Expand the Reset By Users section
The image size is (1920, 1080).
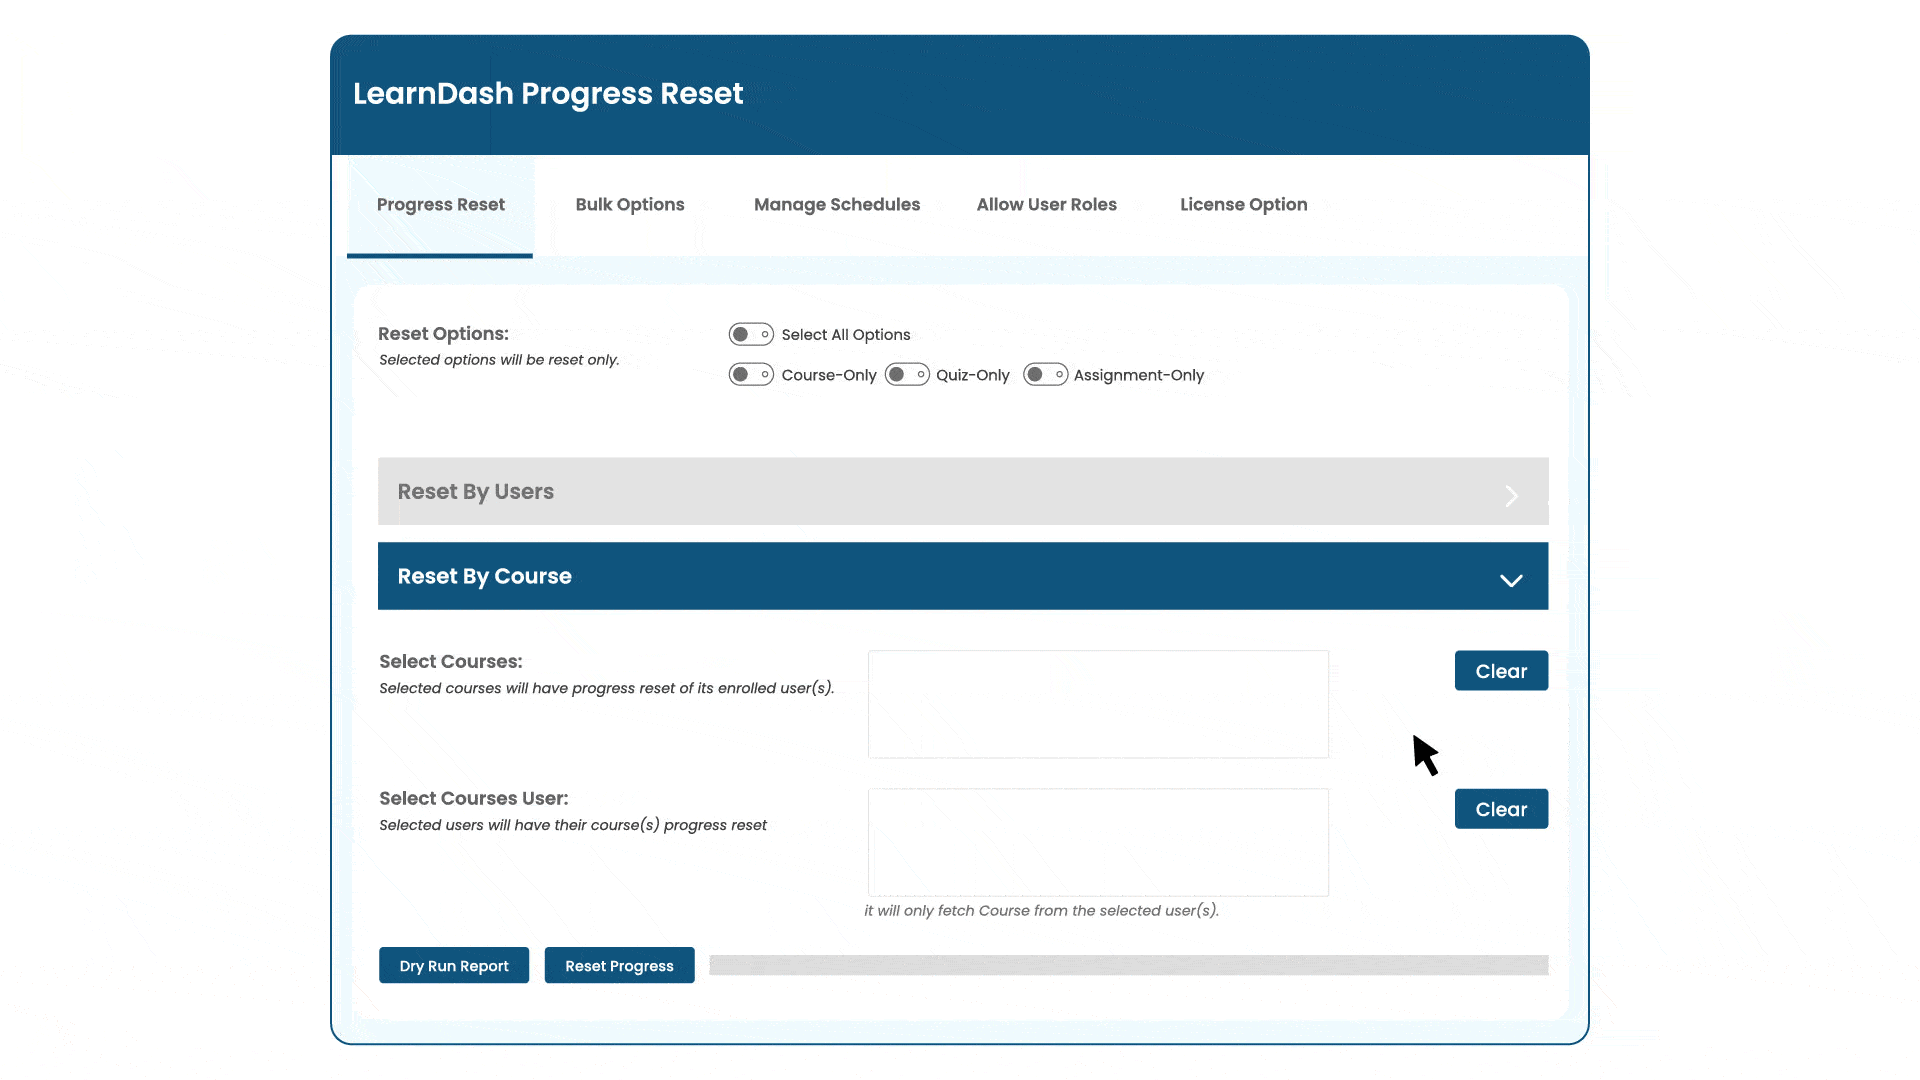(x=963, y=491)
